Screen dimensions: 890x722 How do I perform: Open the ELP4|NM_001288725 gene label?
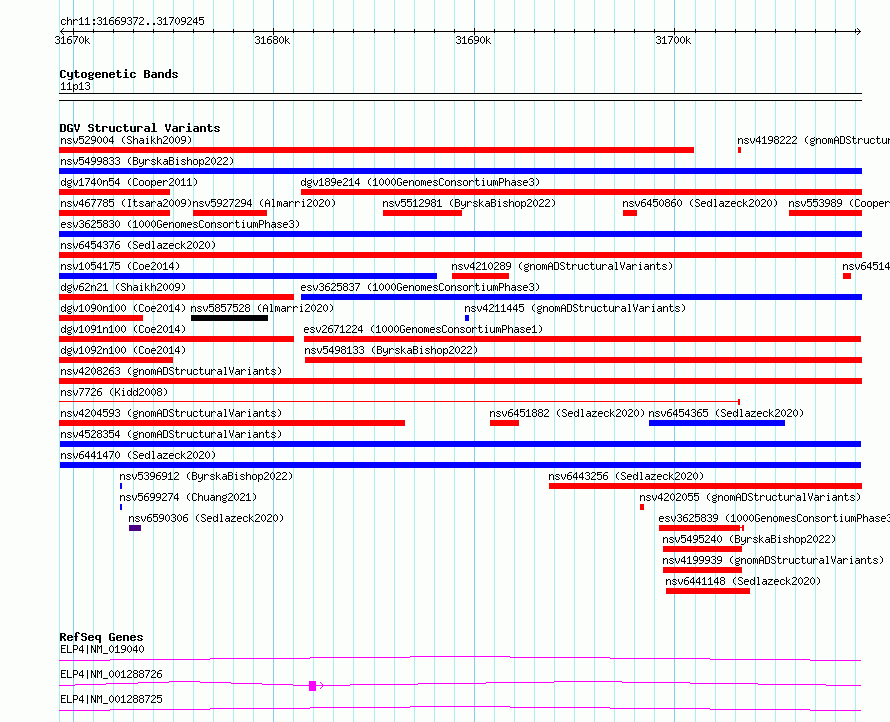click(111, 699)
